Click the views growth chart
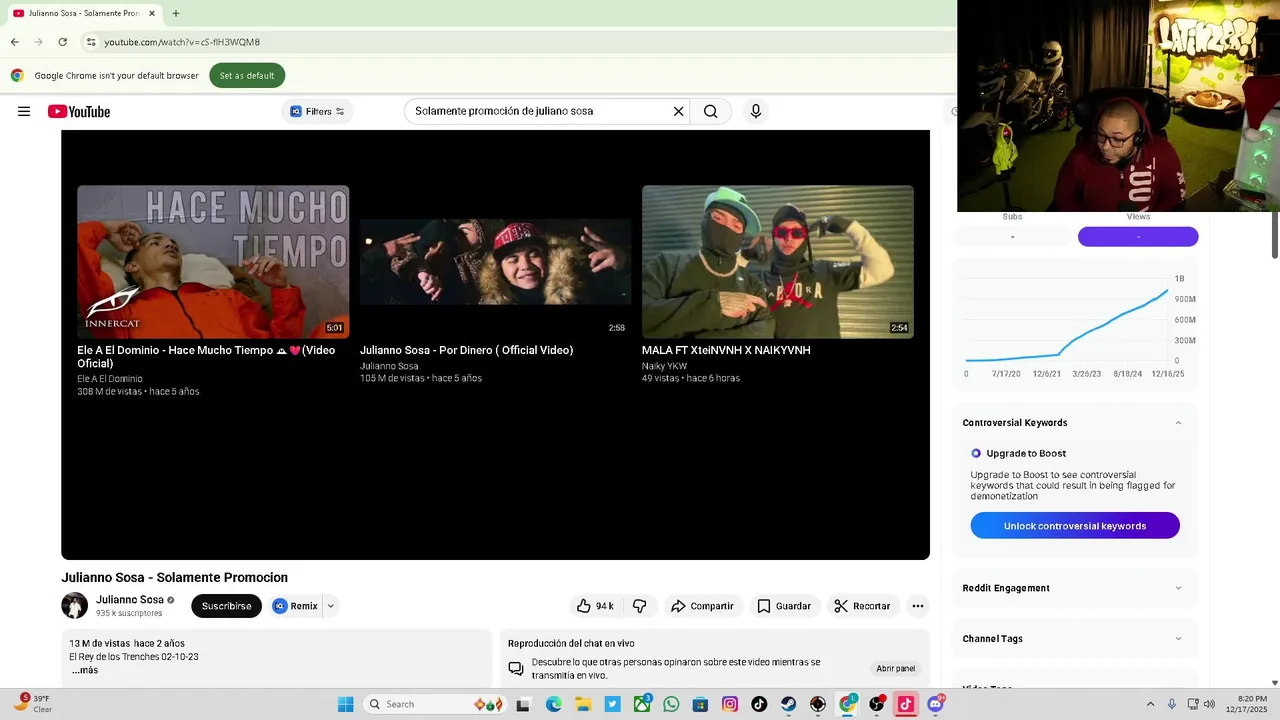 [1075, 325]
